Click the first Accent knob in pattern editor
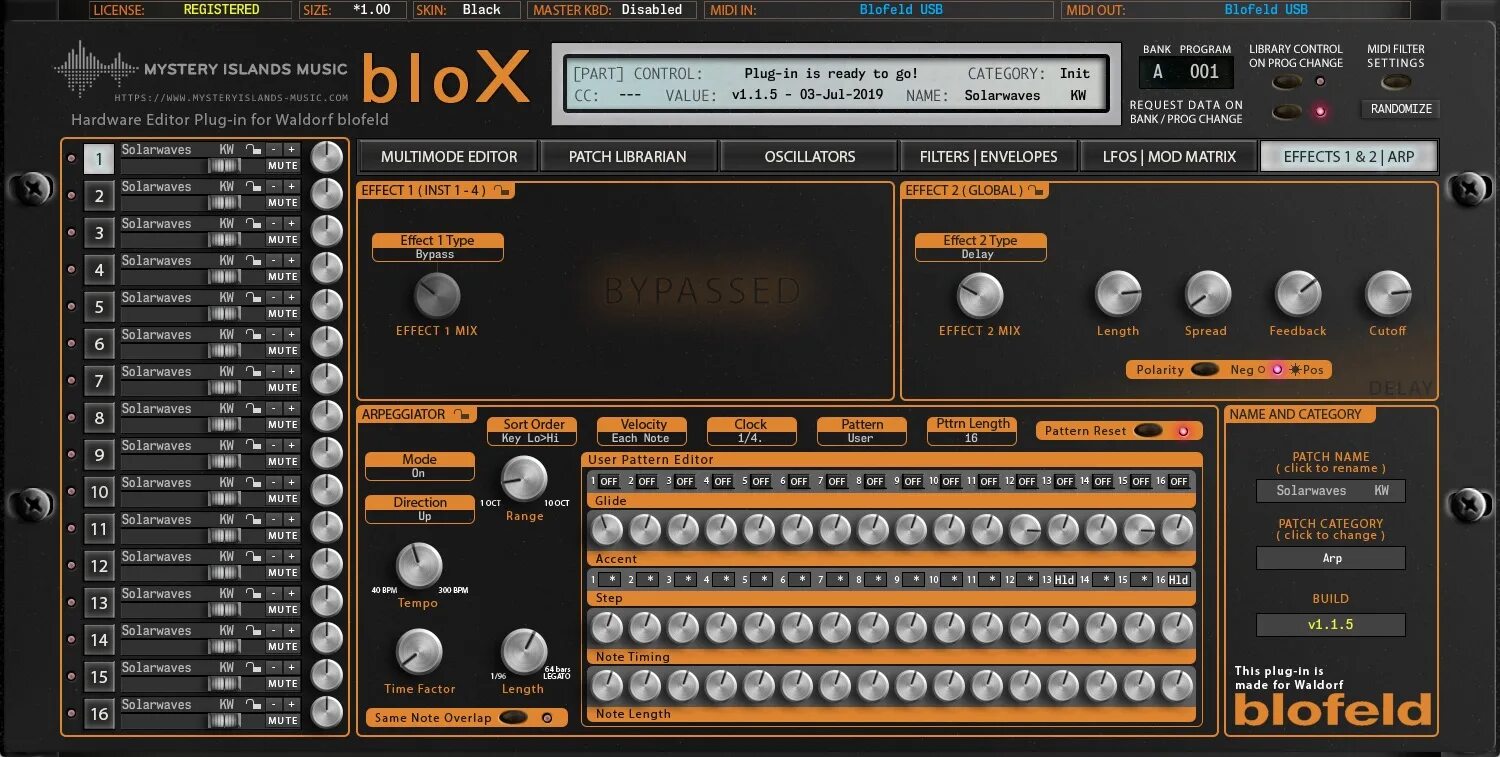The image size is (1500, 757). 607,529
